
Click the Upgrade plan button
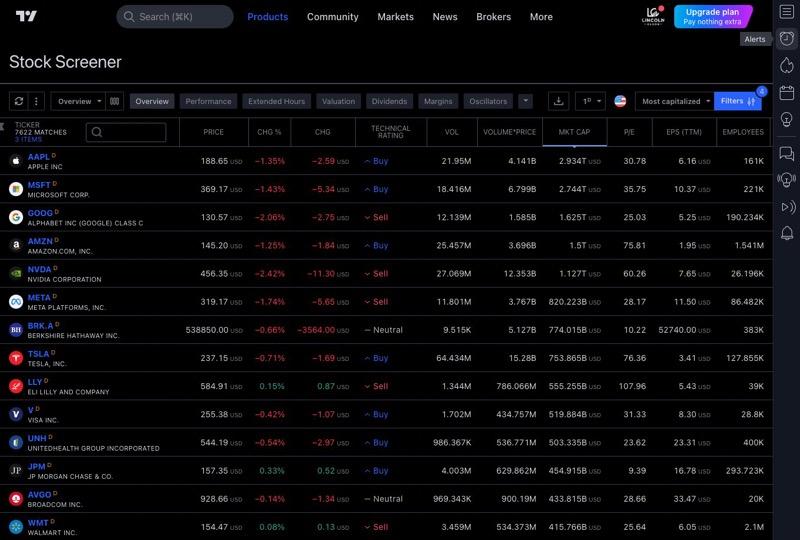[x=713, y=16]
